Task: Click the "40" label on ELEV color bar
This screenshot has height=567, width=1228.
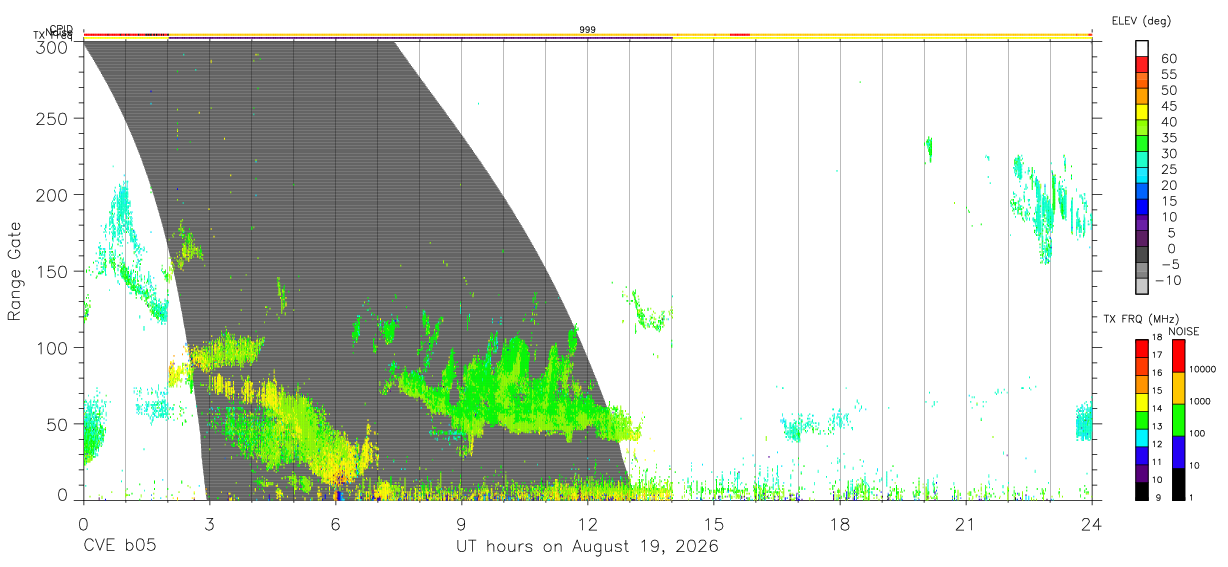Action: click(1168, 122)
